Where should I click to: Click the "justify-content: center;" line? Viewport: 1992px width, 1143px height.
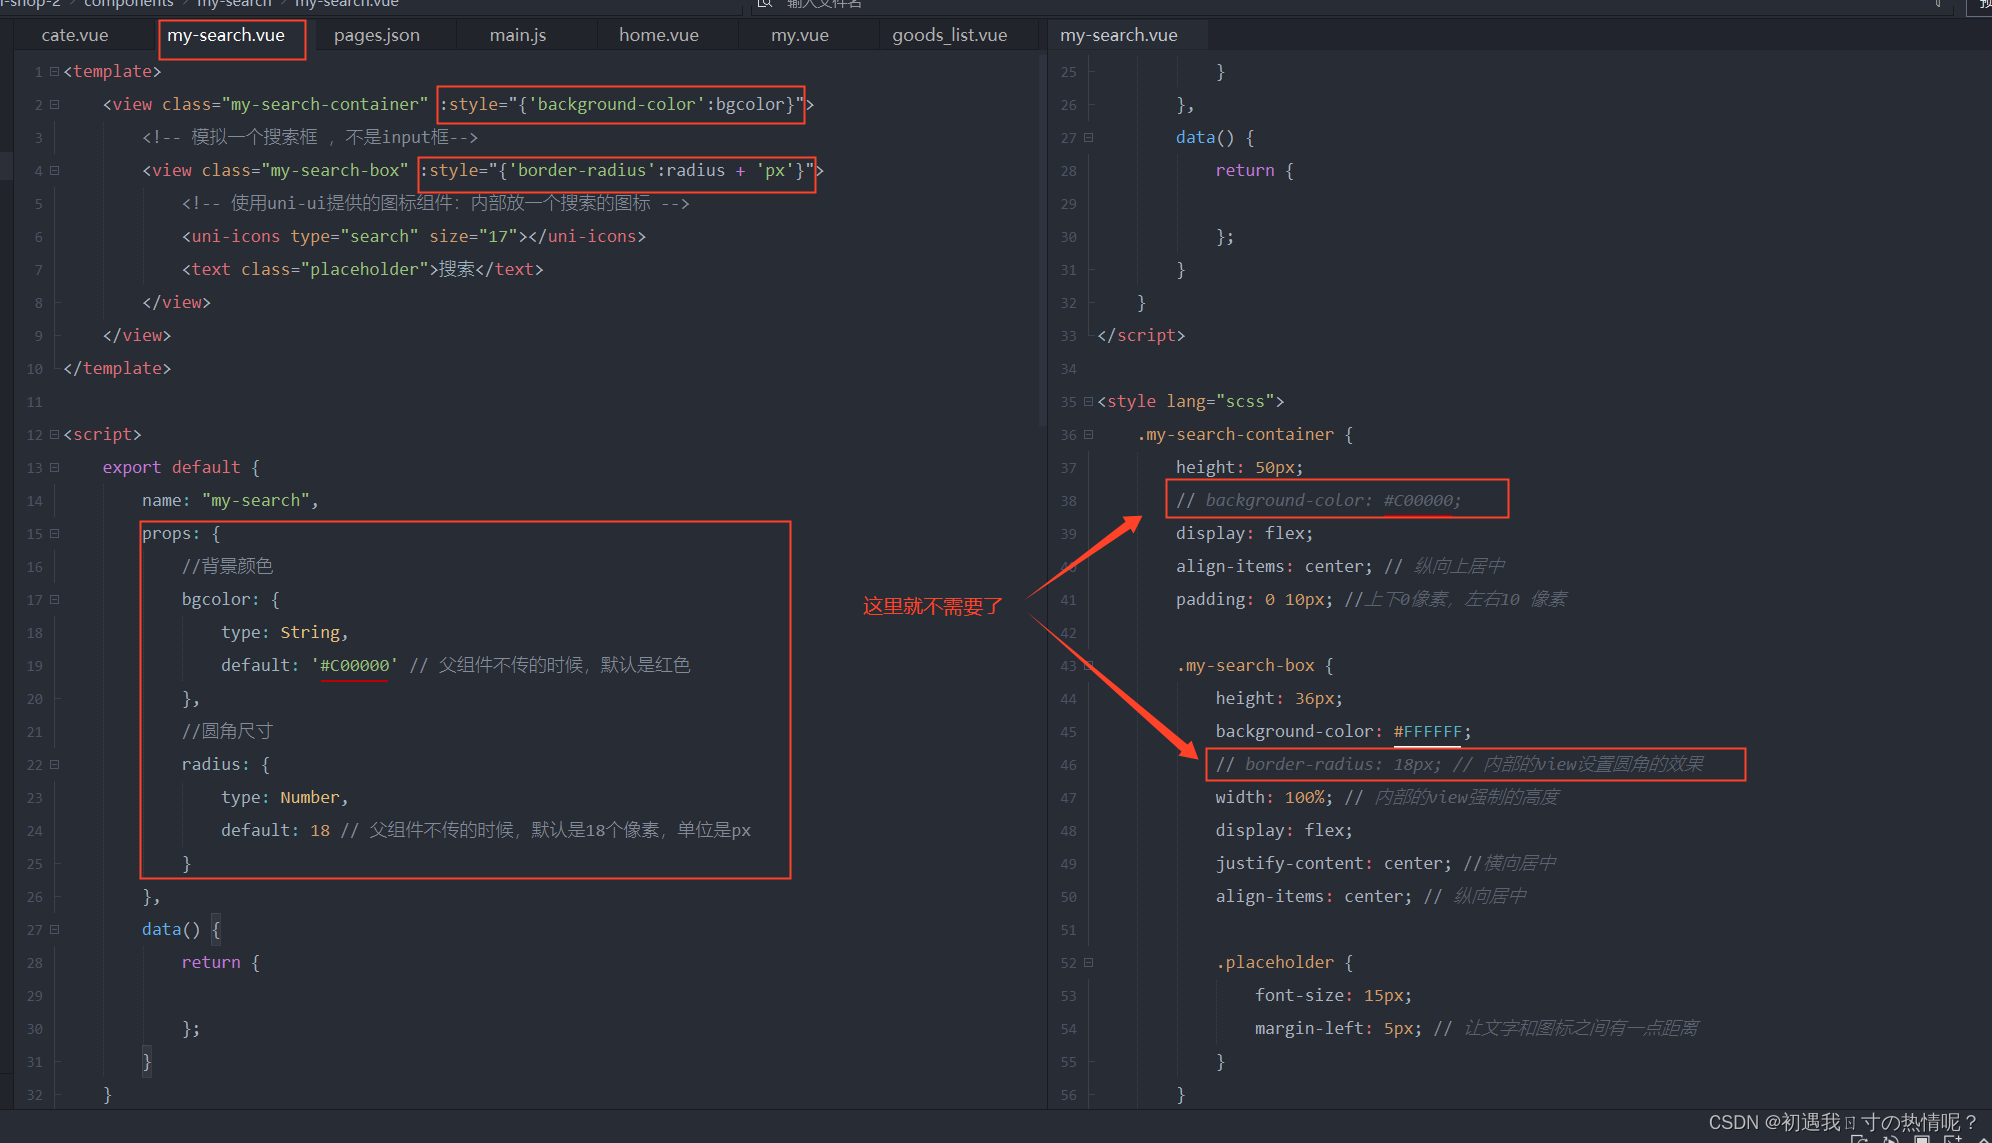1334,863
